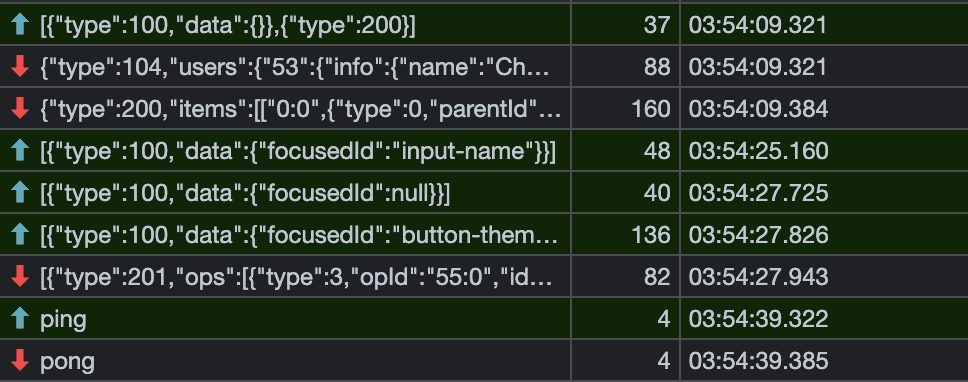Select the sent ping message
The image size is (968, 382).
(484, 318)
